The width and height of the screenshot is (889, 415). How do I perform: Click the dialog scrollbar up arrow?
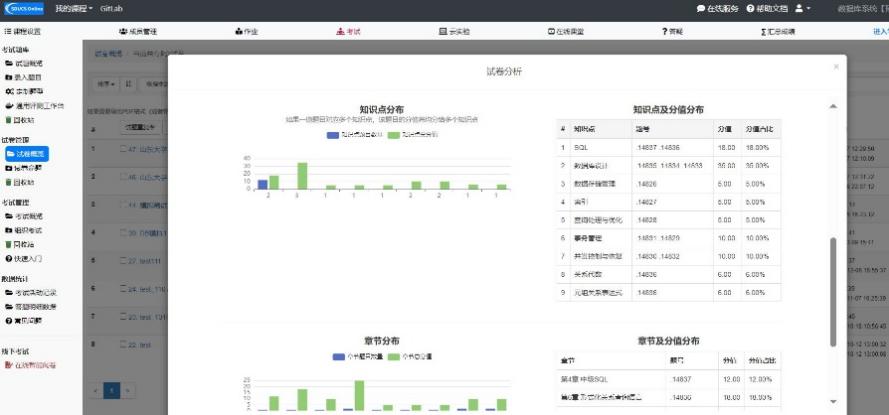coord(831,106)
